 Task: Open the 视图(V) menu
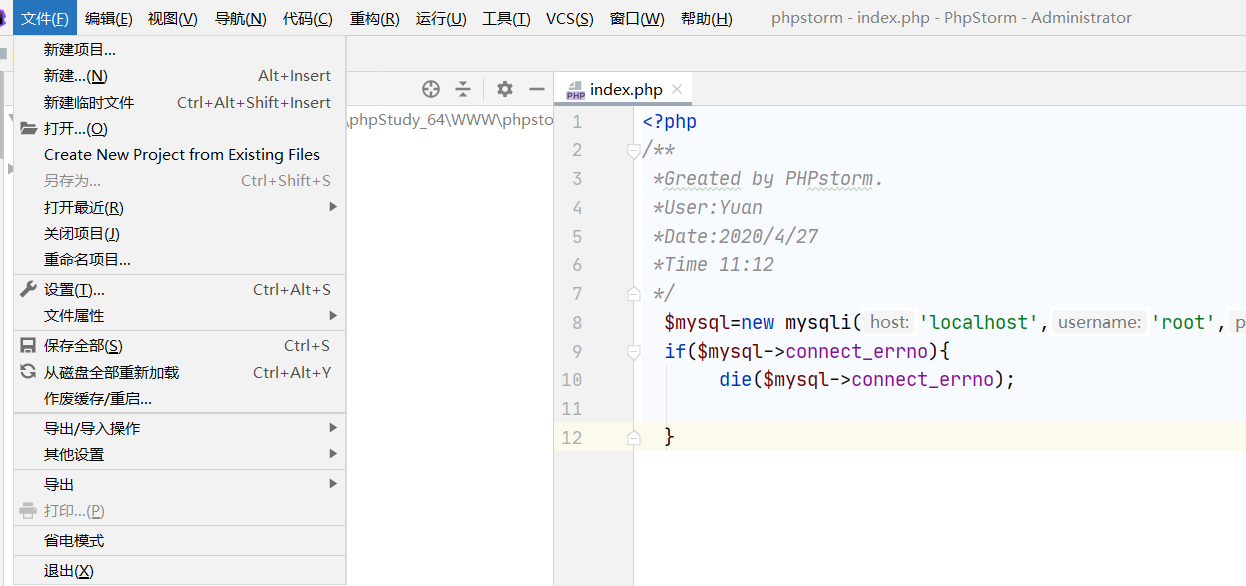pyautogui.click(x=172, y=18)
